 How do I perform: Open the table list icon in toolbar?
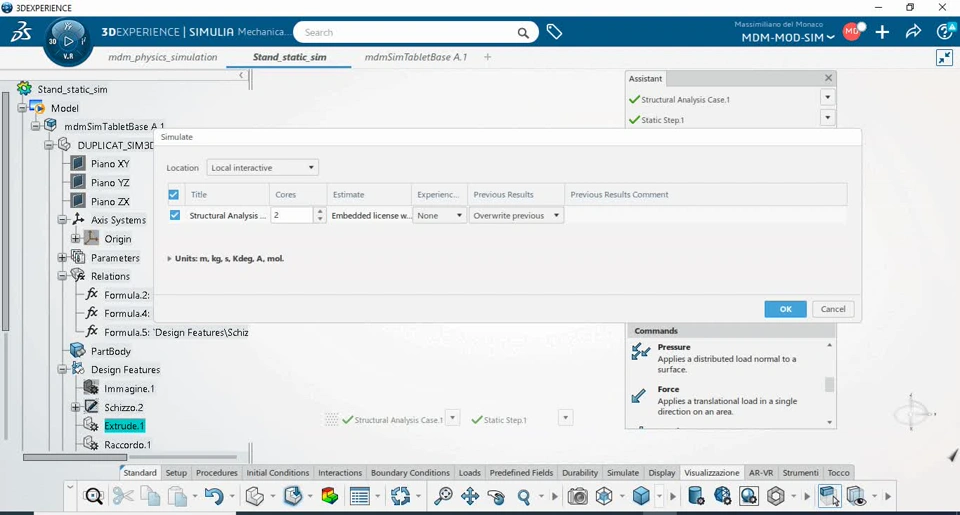[359, 495]
